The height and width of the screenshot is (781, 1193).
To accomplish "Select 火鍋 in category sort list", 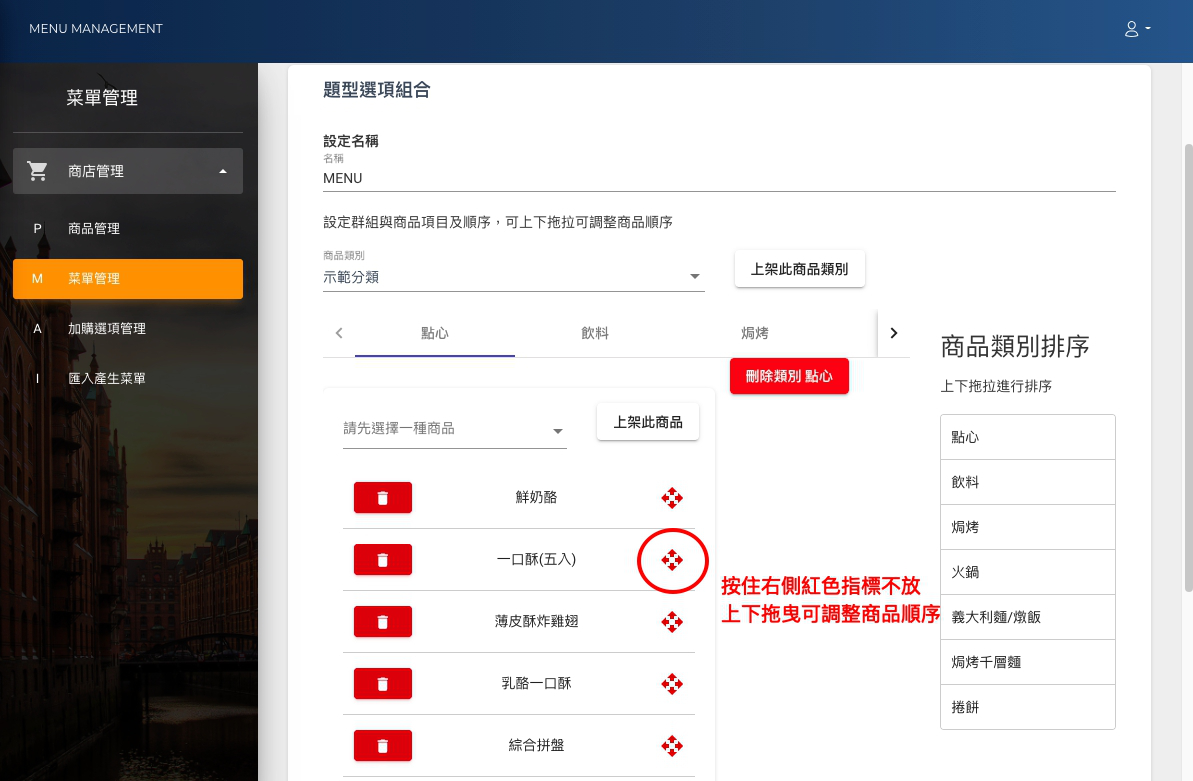I will [x=1028, y=572].
